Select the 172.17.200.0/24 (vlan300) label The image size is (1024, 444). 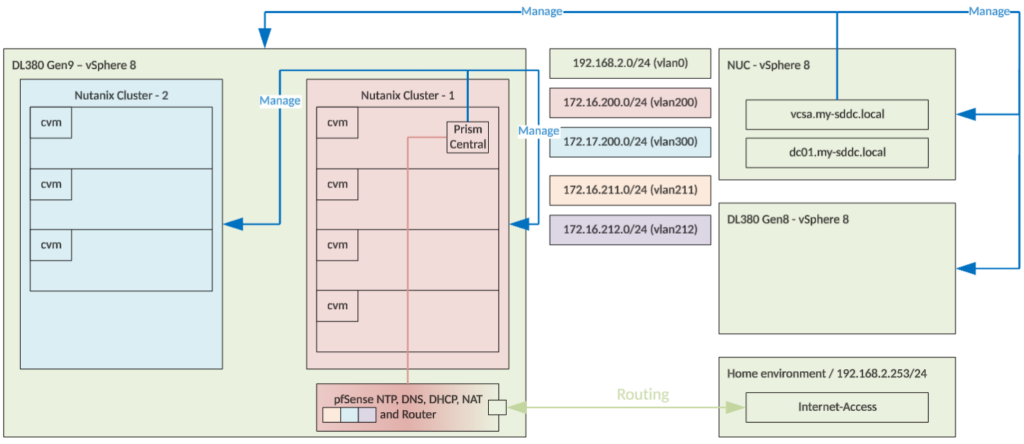tap(629, 142)
